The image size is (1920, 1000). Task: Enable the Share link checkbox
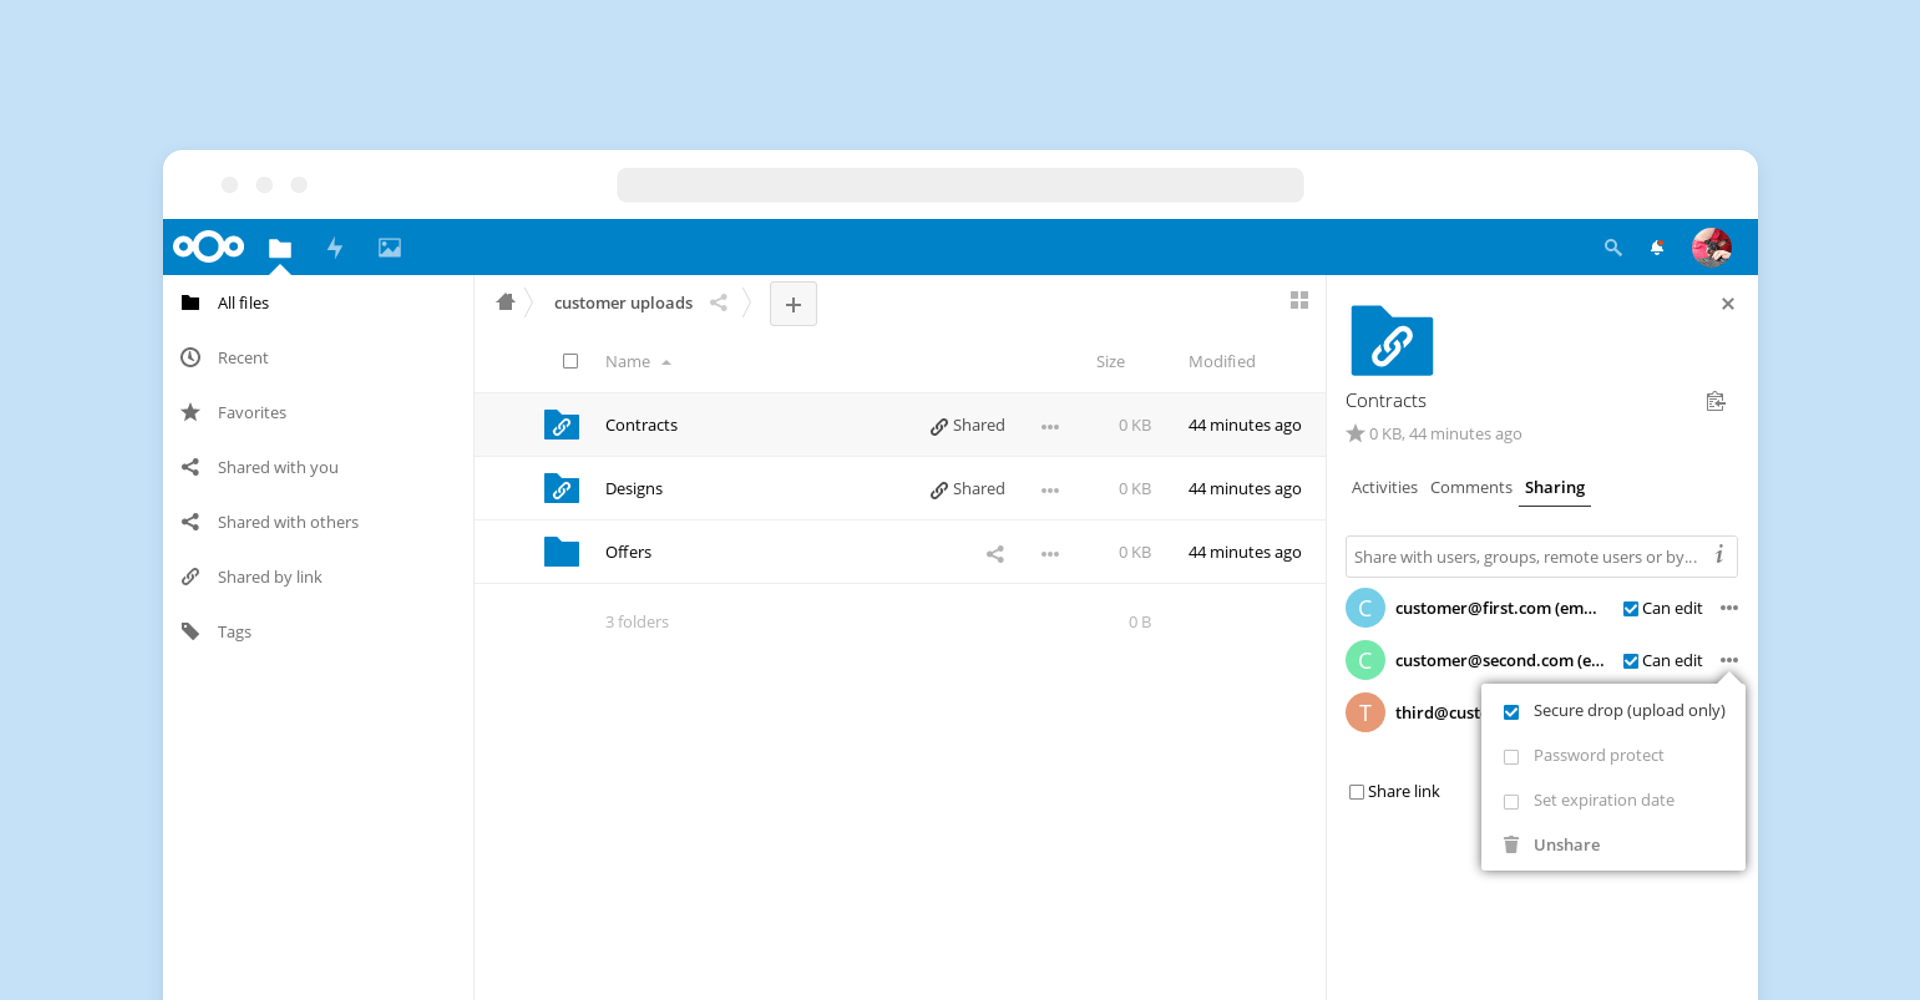[1357, 792]
